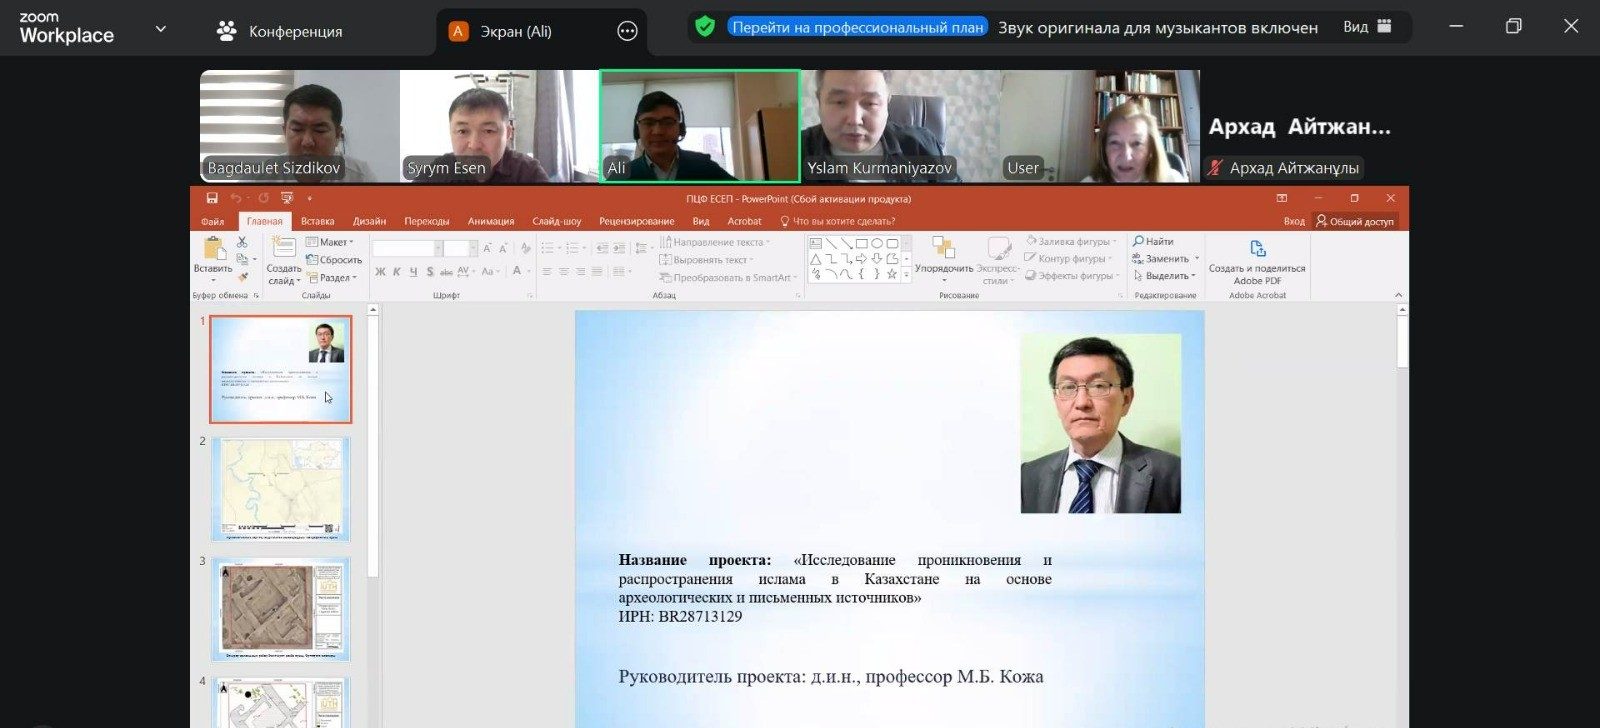Expand the Zoom Workplace dropdown chevron
The height and width of the screenshot is (728, 1600).
[160, 29]
